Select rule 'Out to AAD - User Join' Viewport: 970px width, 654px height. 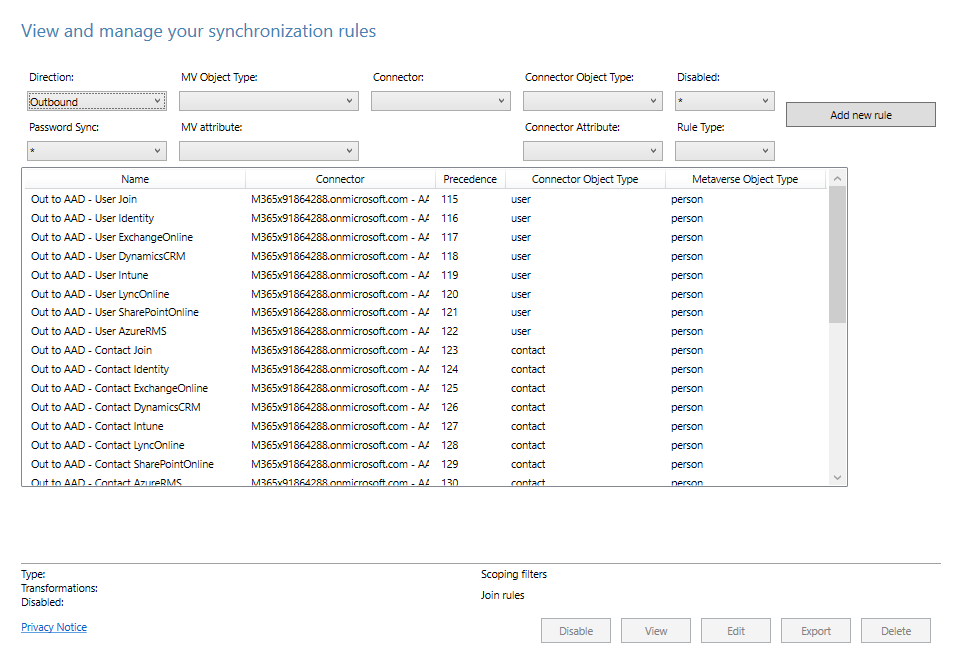425,199
